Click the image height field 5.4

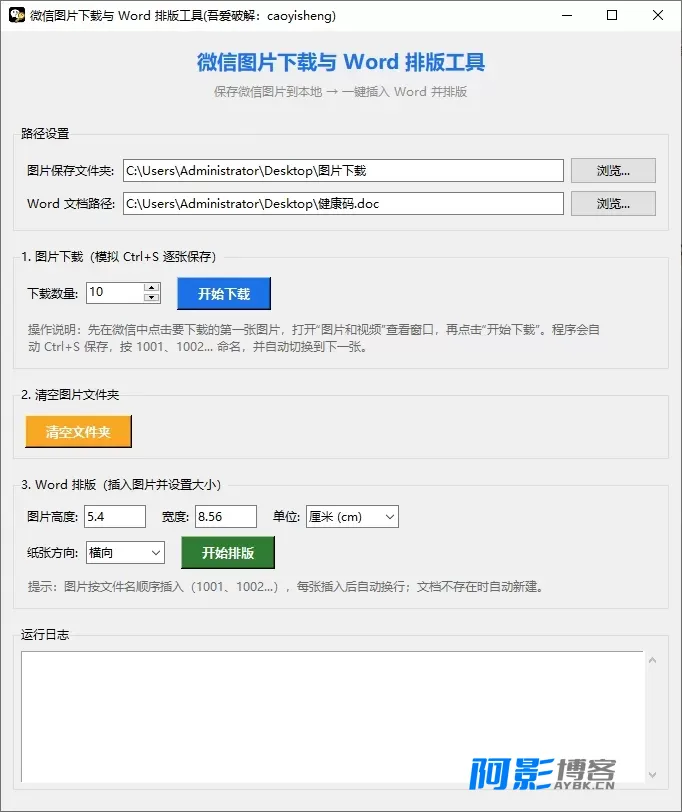point(115,517)
